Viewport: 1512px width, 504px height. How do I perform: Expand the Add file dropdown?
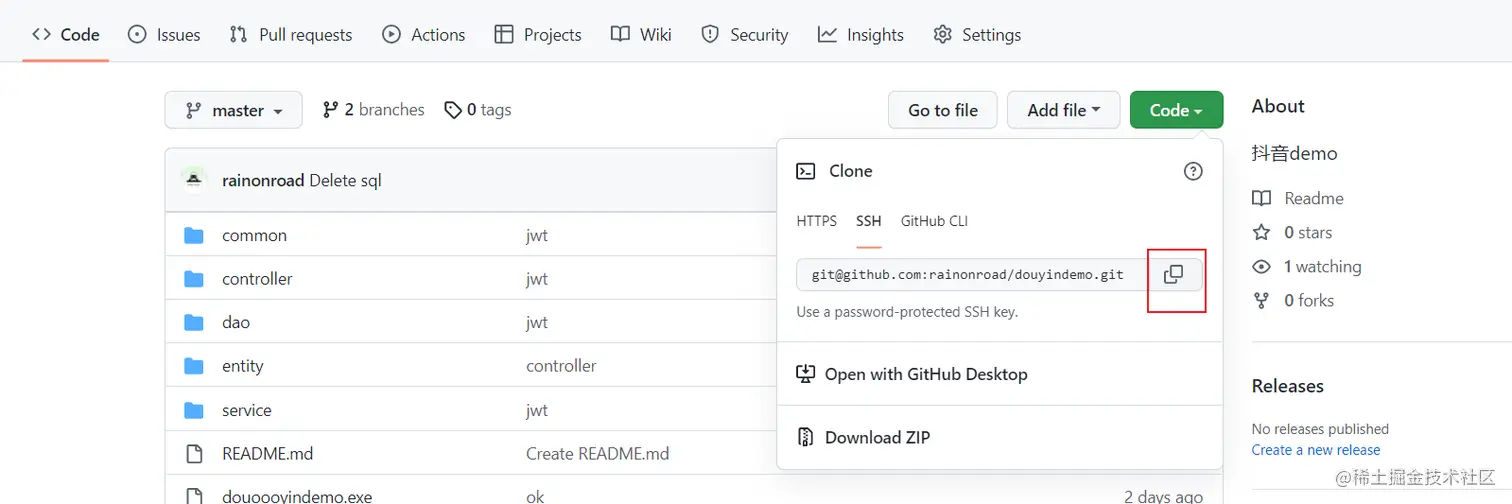tap(1064, 110)
